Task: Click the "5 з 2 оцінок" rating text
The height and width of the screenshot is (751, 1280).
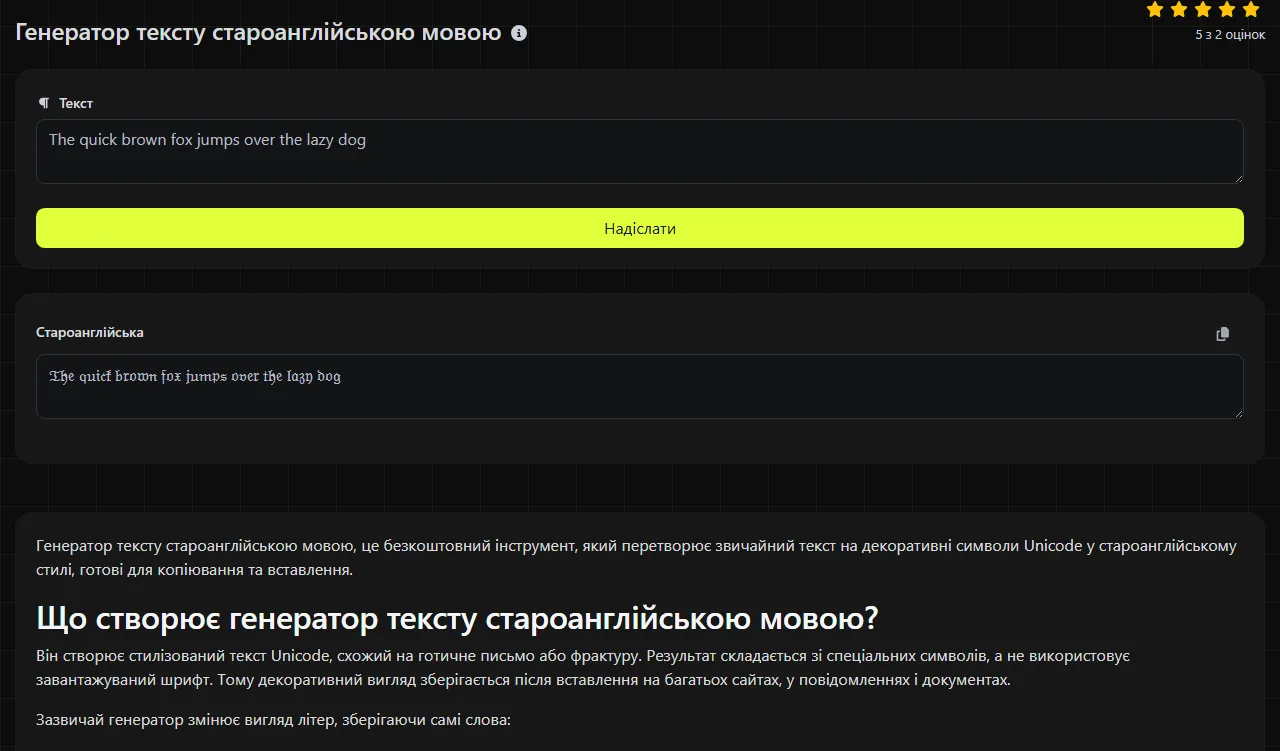Action: pos(1230,34)
